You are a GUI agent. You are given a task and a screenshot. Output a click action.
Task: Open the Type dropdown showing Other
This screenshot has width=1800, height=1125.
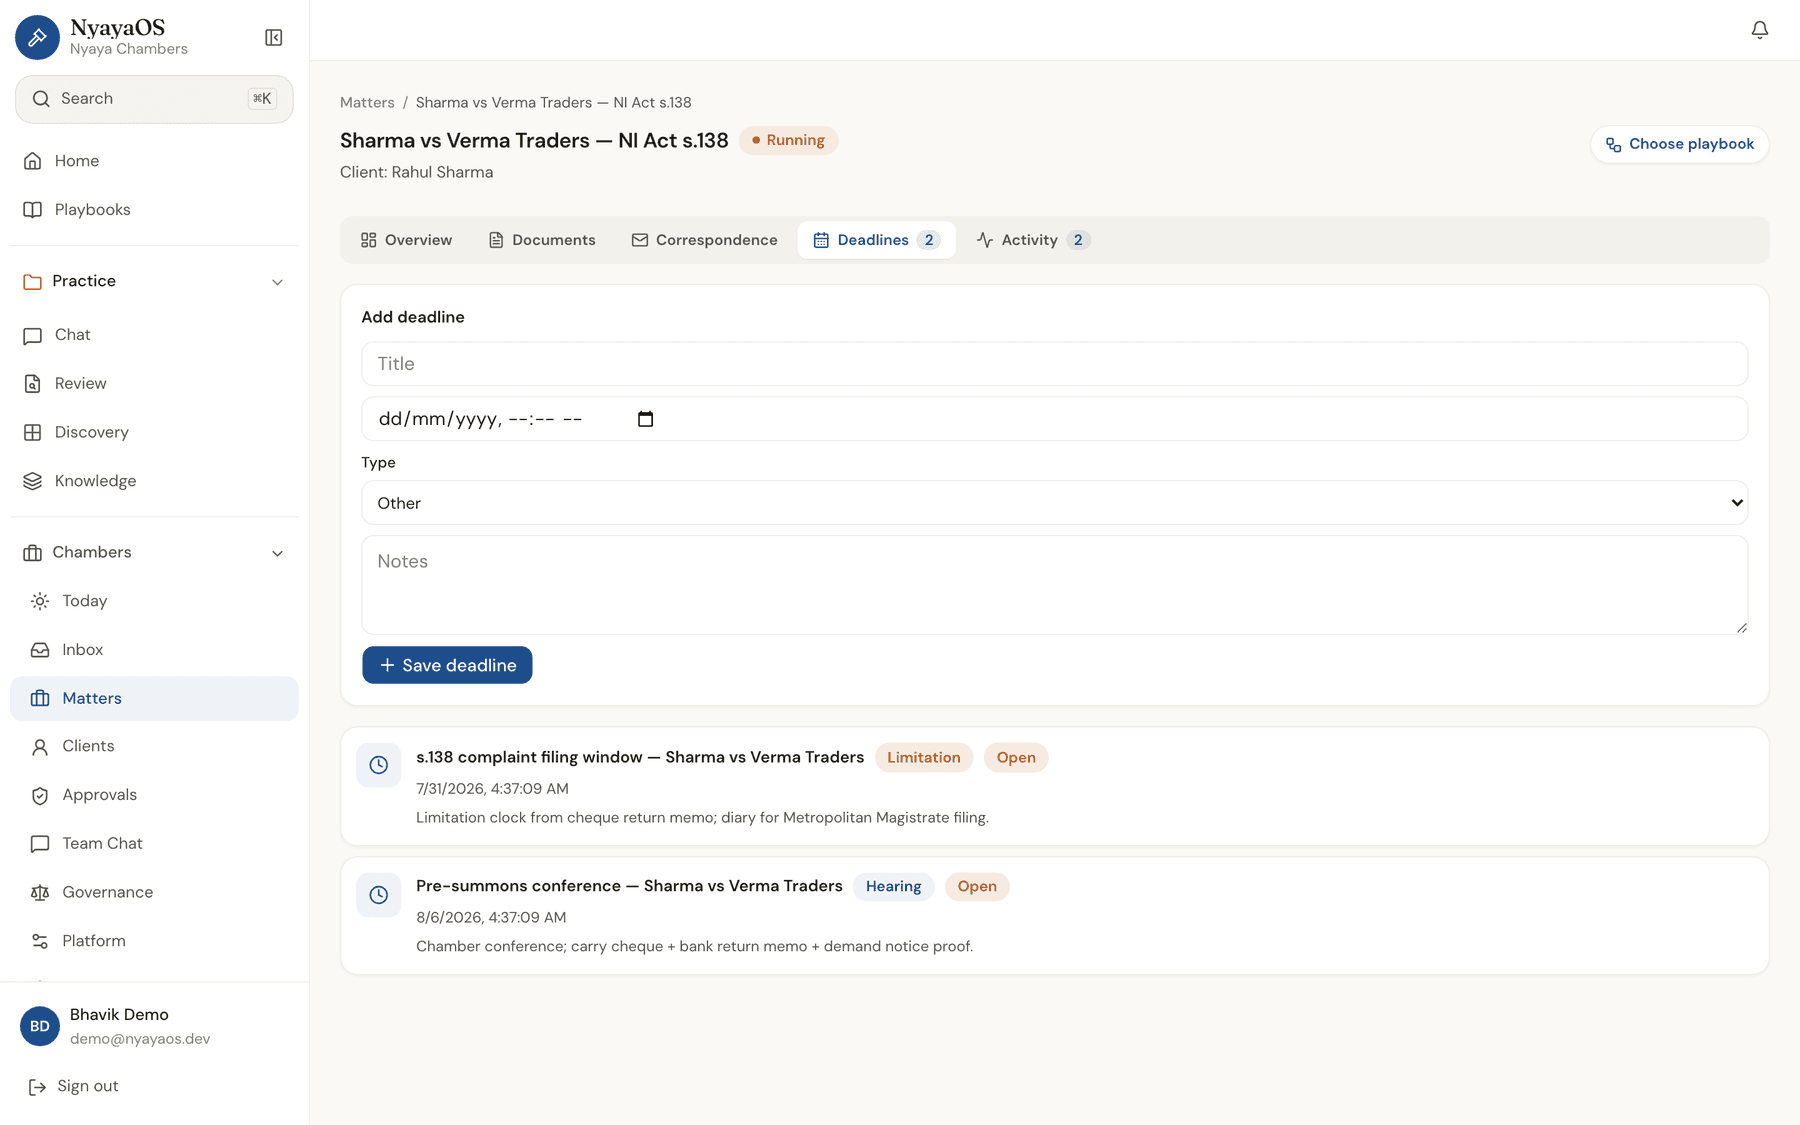click(x=1054, y=503)
